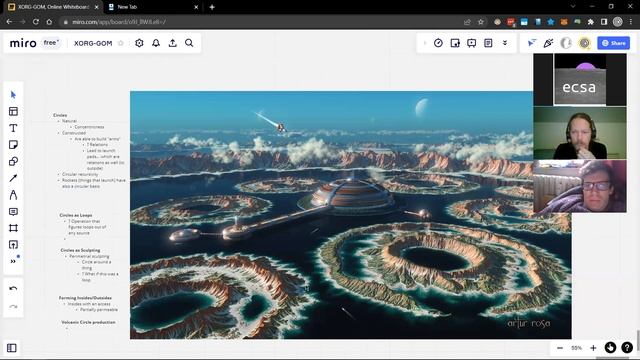Click the free plan badge

51,43
